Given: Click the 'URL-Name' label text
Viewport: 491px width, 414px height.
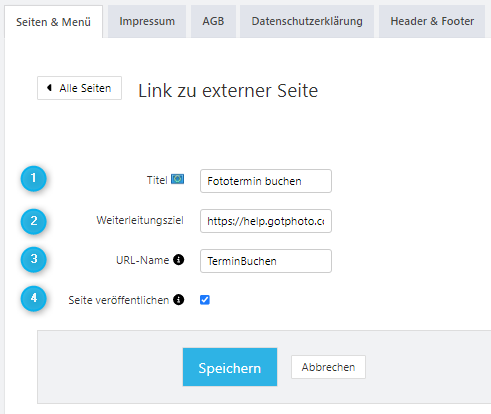Looking at the screenshot, I should (142, 260).
